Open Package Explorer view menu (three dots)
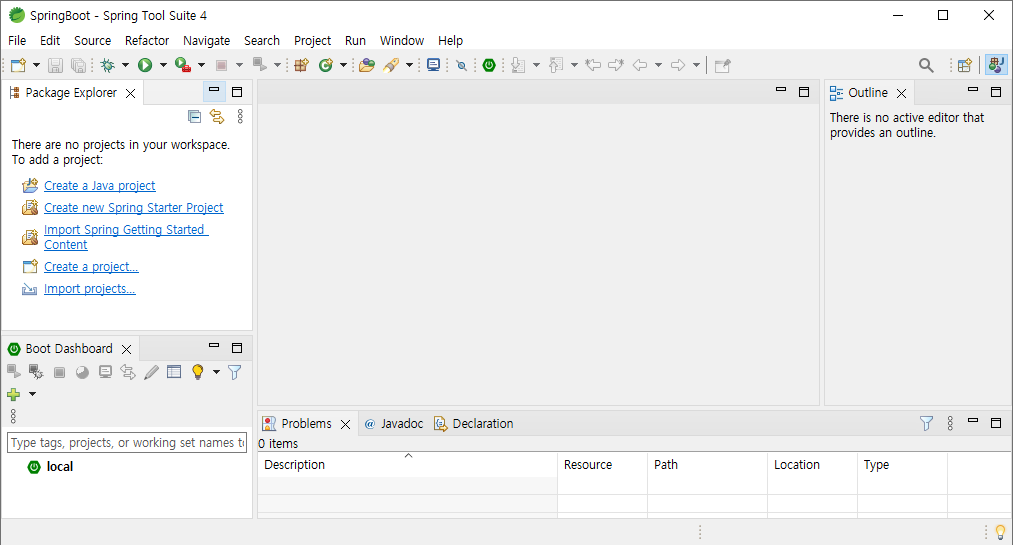The width and height of the screenshot is (1013, 545). pos(240,116)
